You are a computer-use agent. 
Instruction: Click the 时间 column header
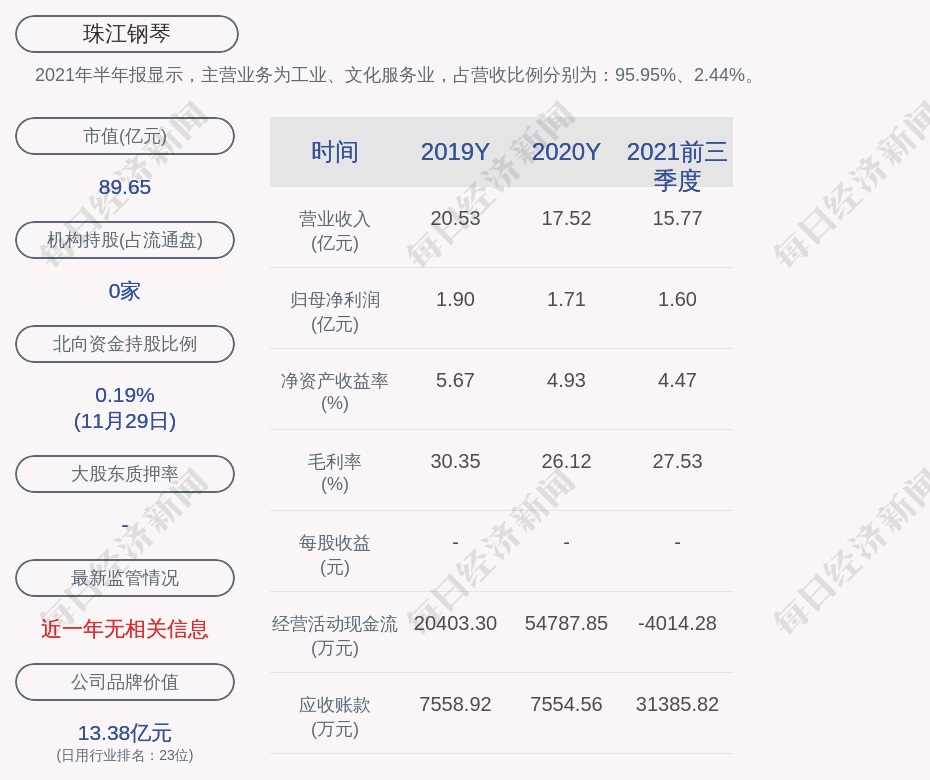(x=335, y=152)
